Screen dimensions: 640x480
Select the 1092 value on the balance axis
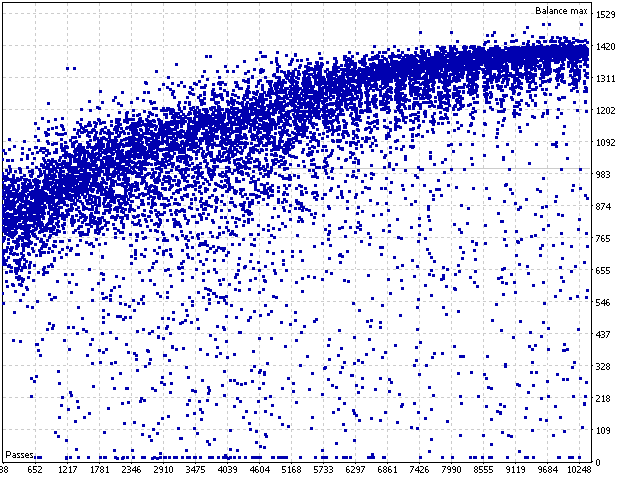[x=606, y=142]
